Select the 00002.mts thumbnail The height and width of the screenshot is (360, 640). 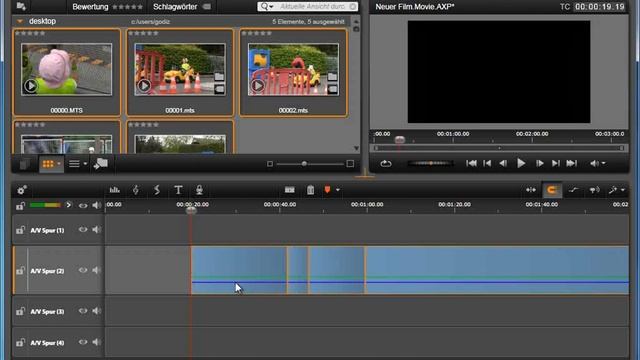point(293,72)
